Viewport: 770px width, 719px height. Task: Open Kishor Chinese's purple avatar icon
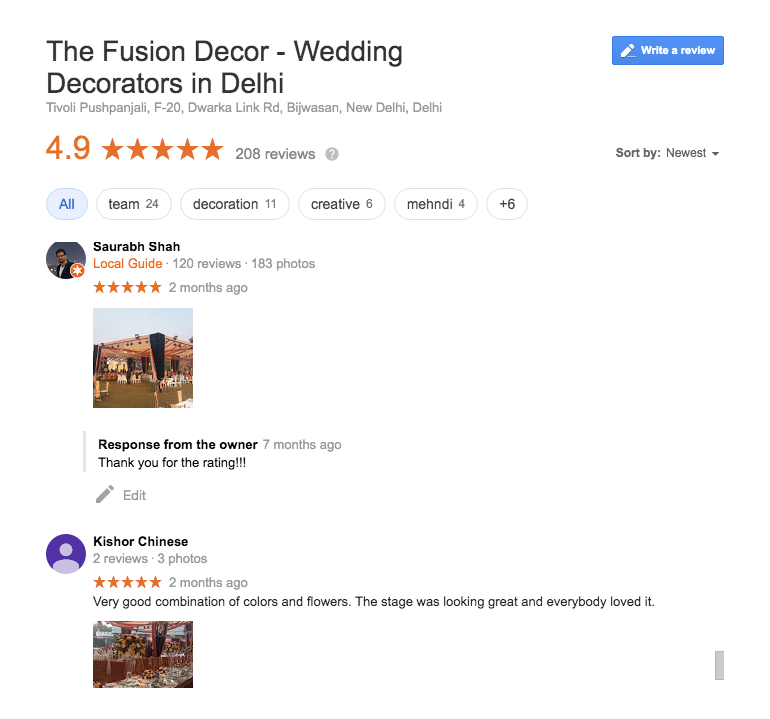[x=66, y=554]
